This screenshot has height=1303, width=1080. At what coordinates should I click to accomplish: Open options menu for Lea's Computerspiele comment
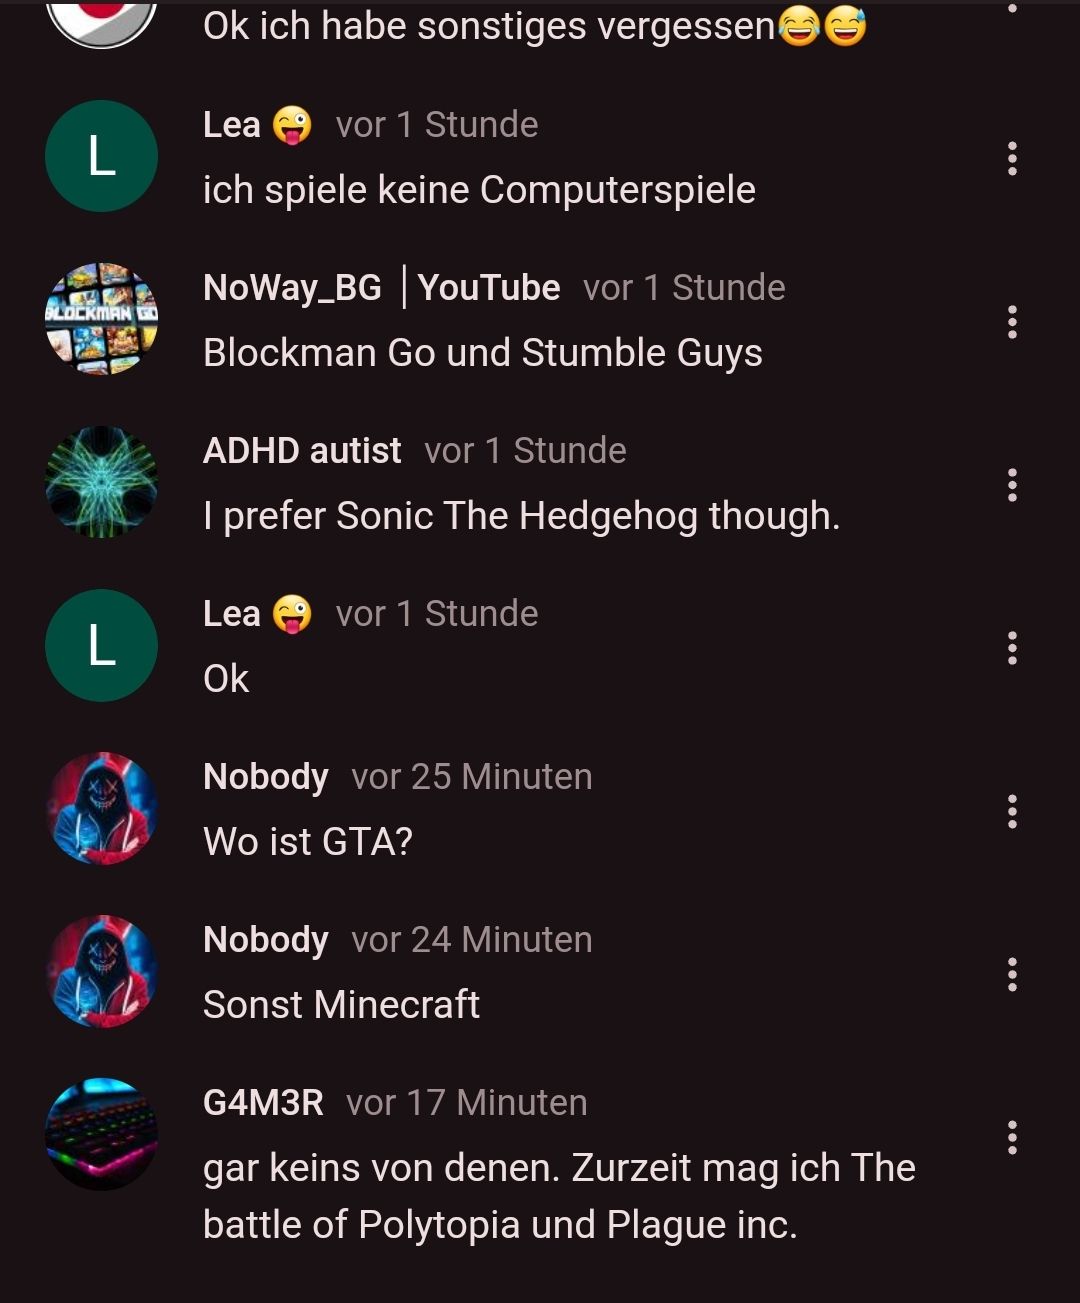1012,158
